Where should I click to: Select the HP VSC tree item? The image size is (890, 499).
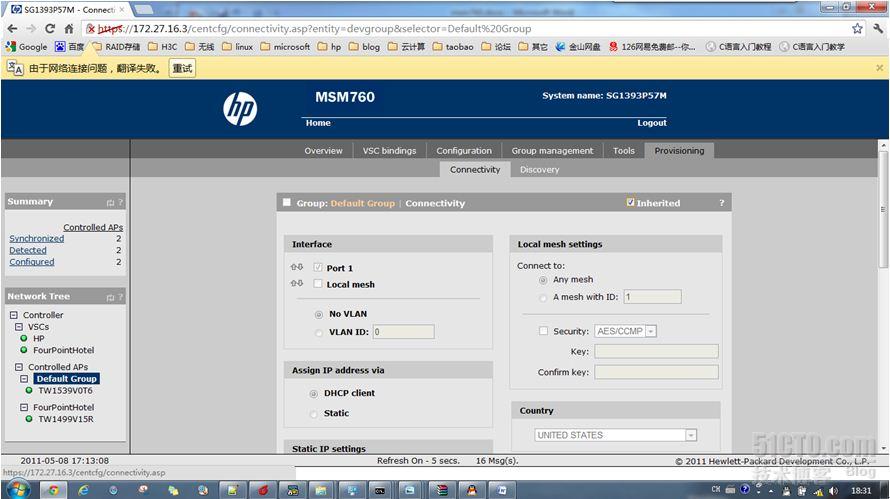tap(39, 338)
